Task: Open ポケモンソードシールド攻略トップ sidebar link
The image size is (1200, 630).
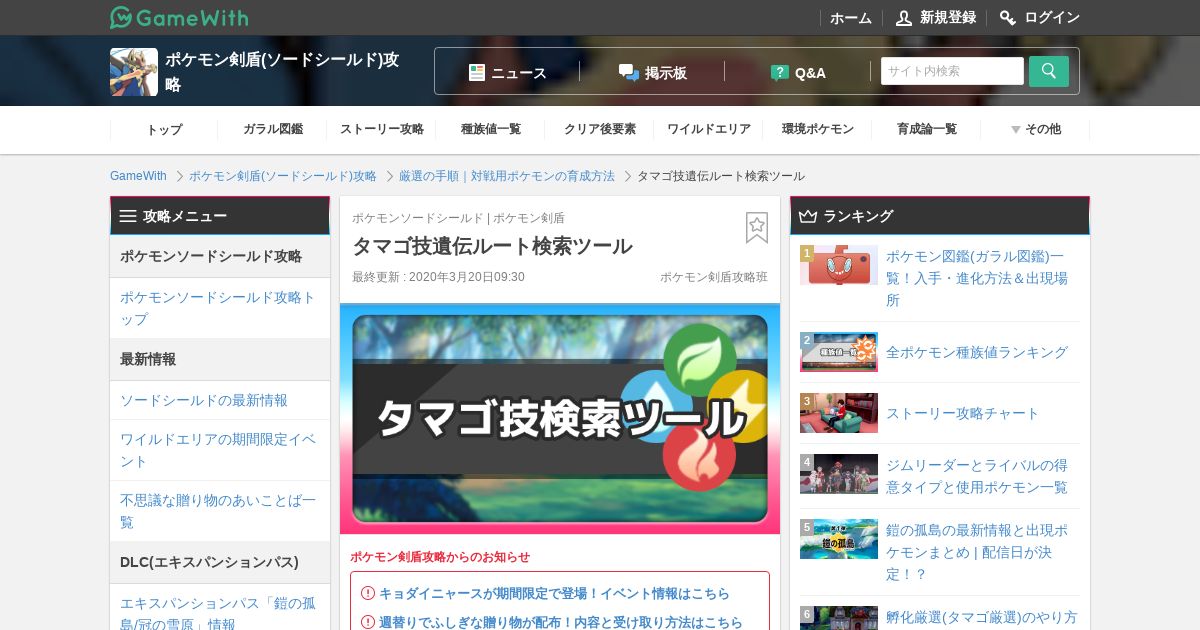Action: pyautogui.click(x=219, y=308)
